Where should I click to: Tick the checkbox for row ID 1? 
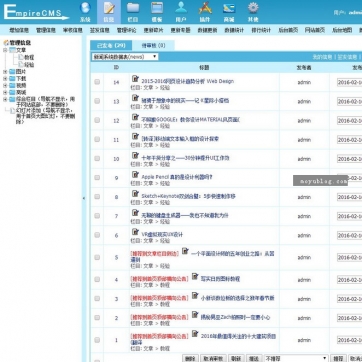[x=97, y=340]
